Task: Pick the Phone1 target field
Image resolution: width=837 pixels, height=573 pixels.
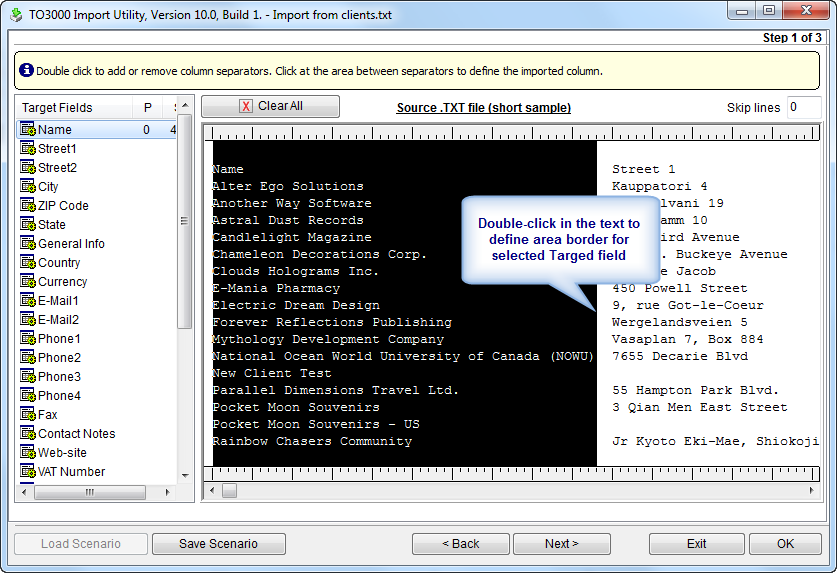Action: pos(59,339)
